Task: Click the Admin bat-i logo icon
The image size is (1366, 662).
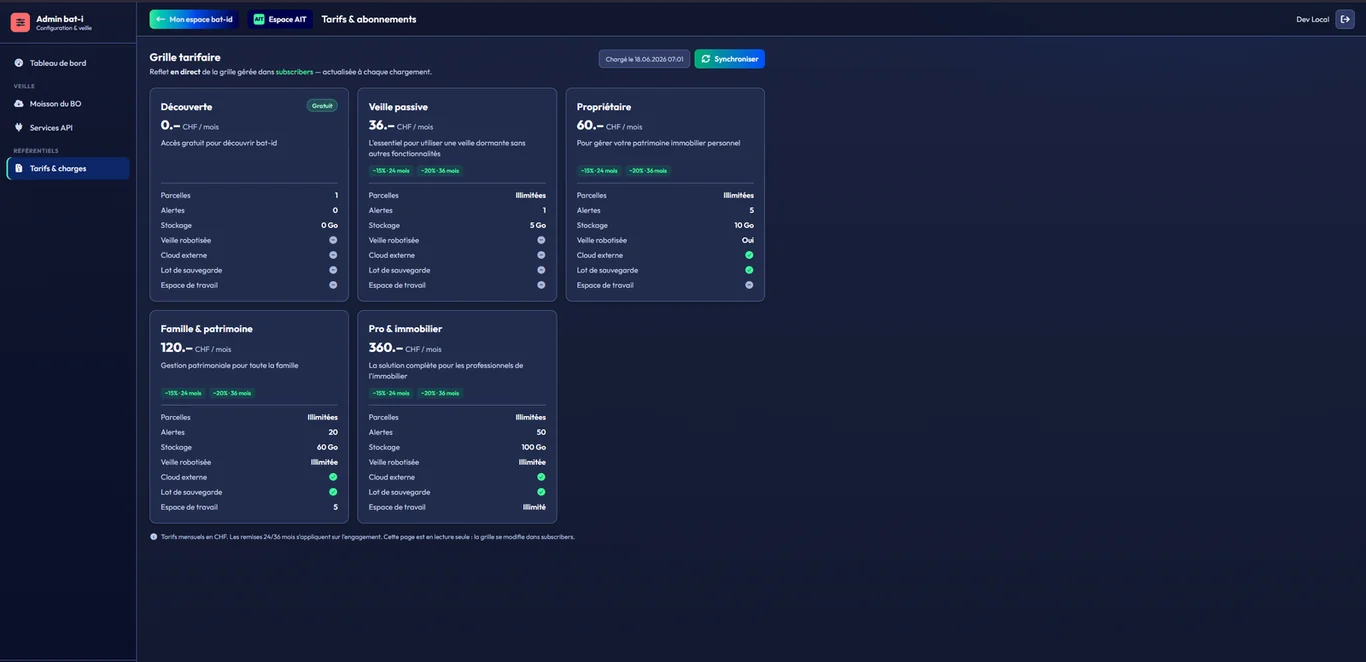Action: point(20,22)
